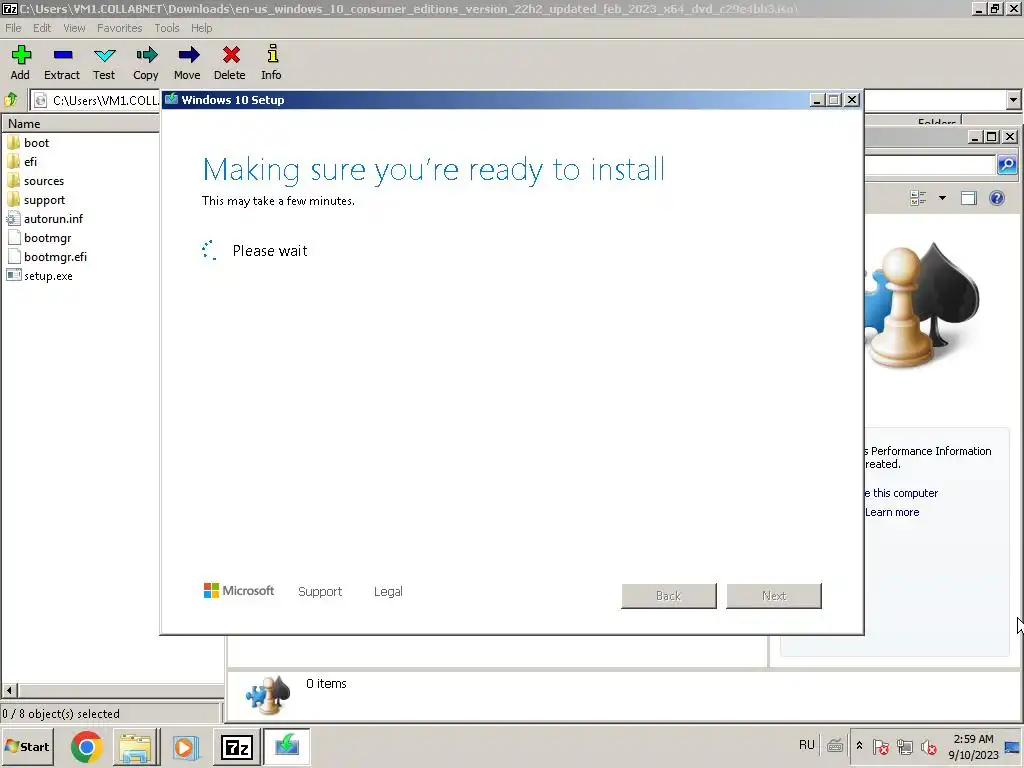This screenshot has width=1024, height=768.
Task: Click the Back button in Setup
Action: [x=669, y=596]
